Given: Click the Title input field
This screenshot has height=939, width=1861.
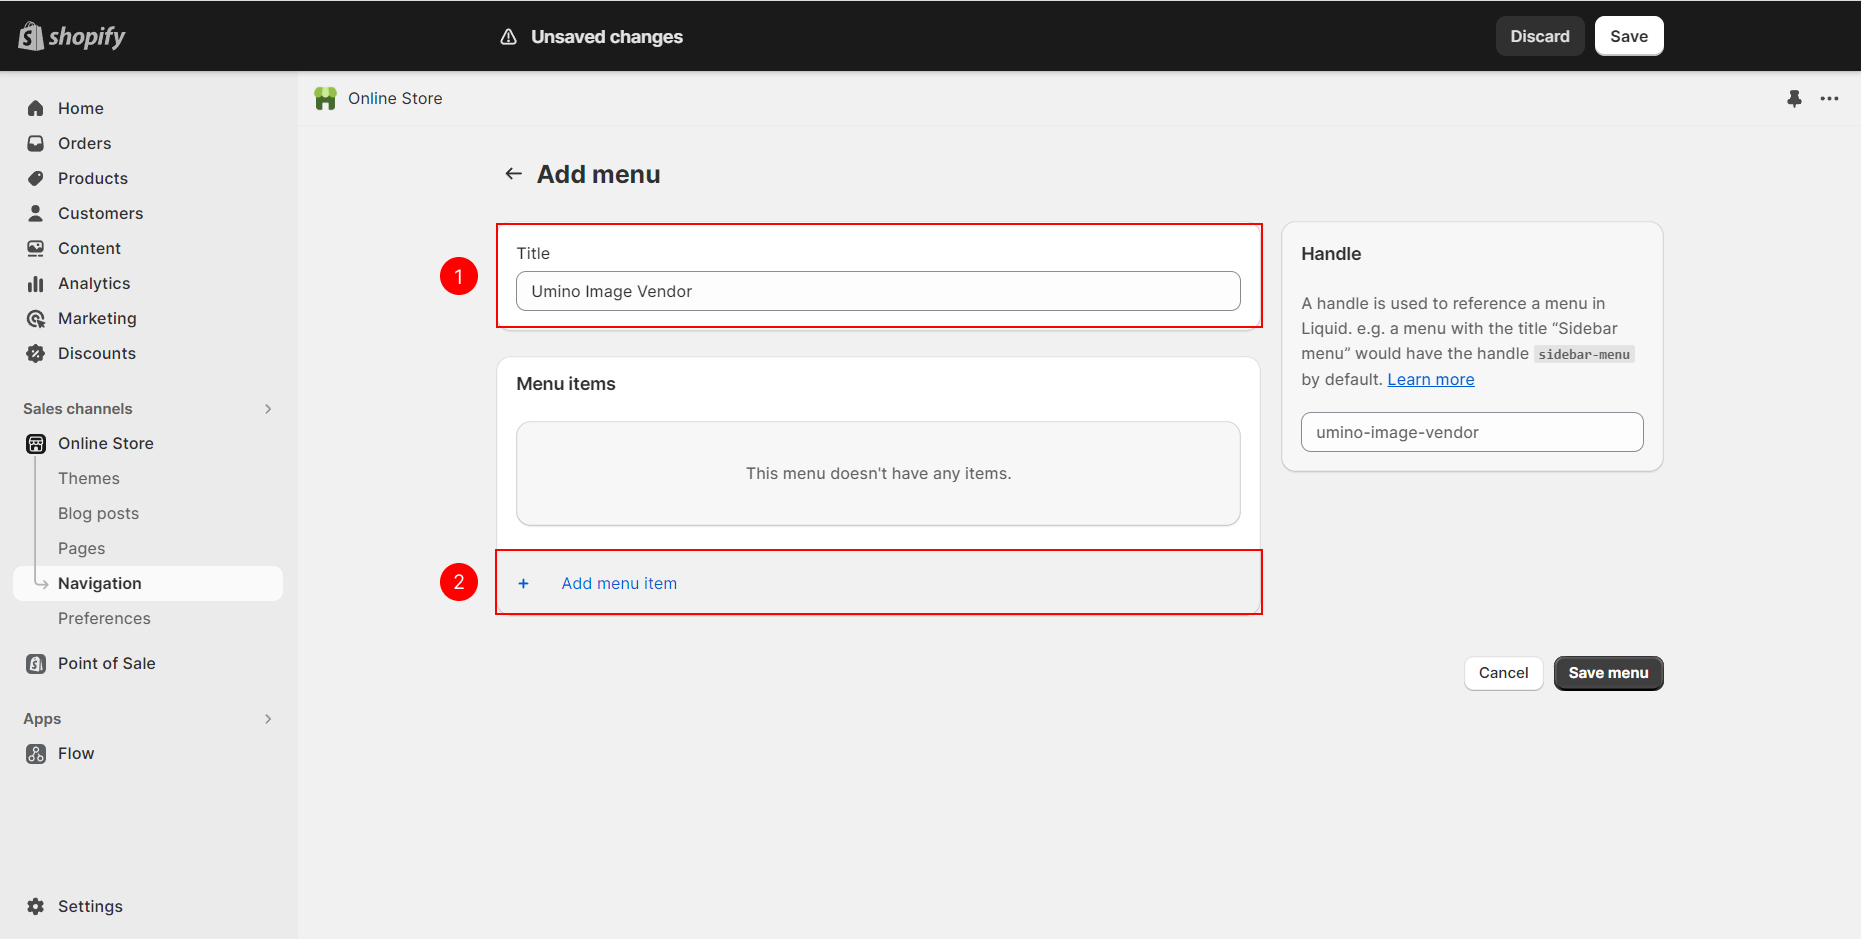Looking at the screenshot, I should coord(877,291).
